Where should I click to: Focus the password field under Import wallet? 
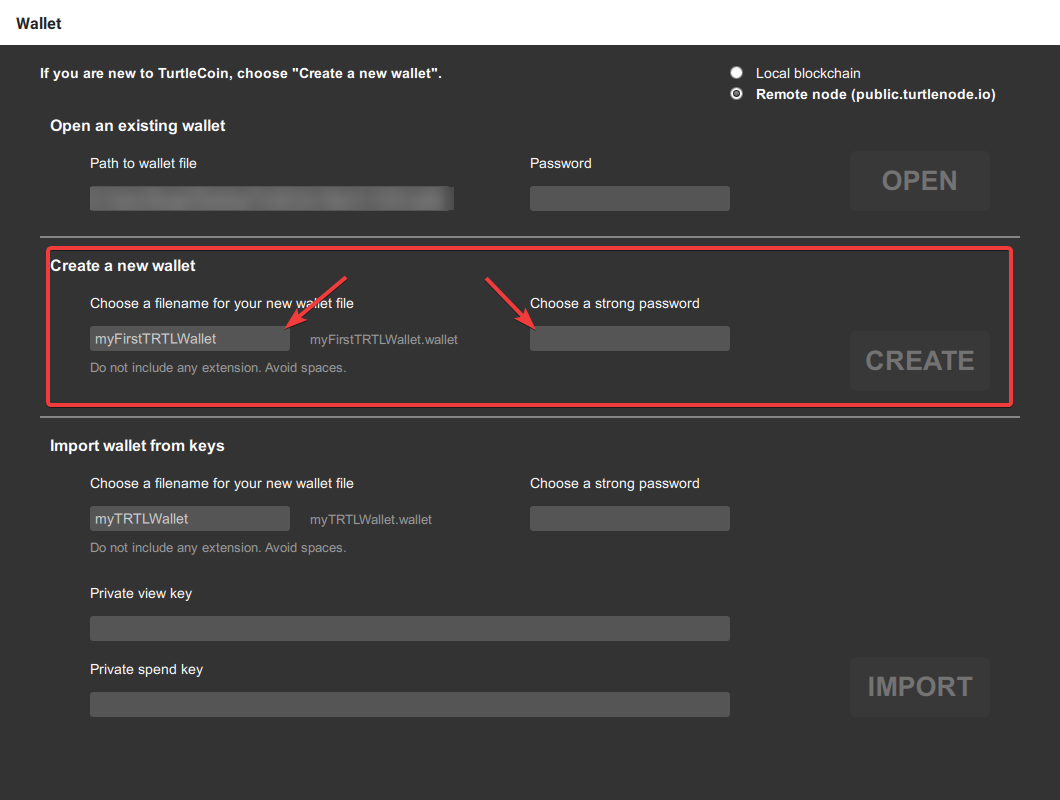click(629, 519)
